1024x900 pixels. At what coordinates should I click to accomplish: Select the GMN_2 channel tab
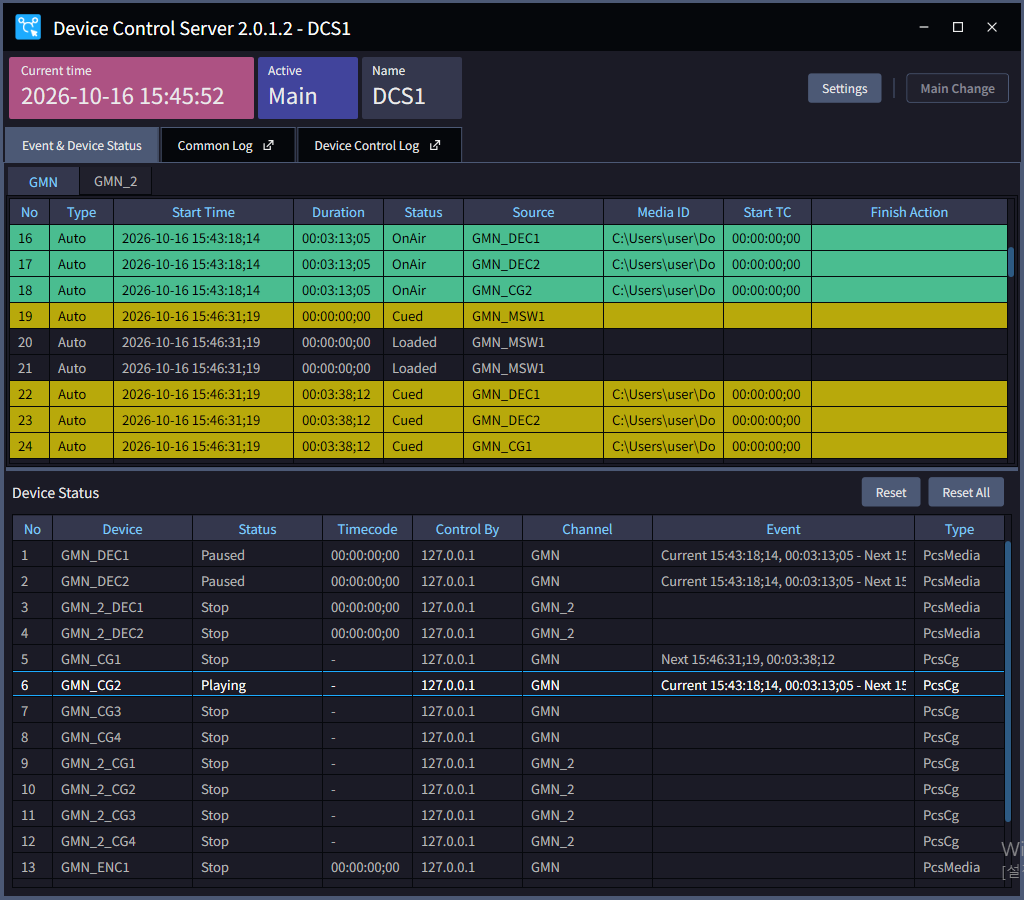(116, 181)
